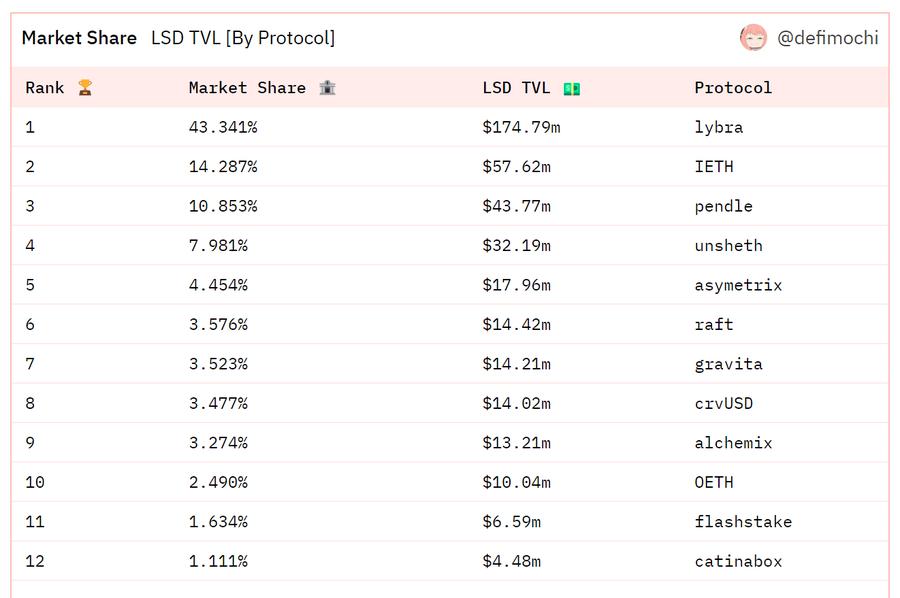The image size is (900, 598).
Task: Sort by the Protocol column header
Action: (x=733, y=88)
